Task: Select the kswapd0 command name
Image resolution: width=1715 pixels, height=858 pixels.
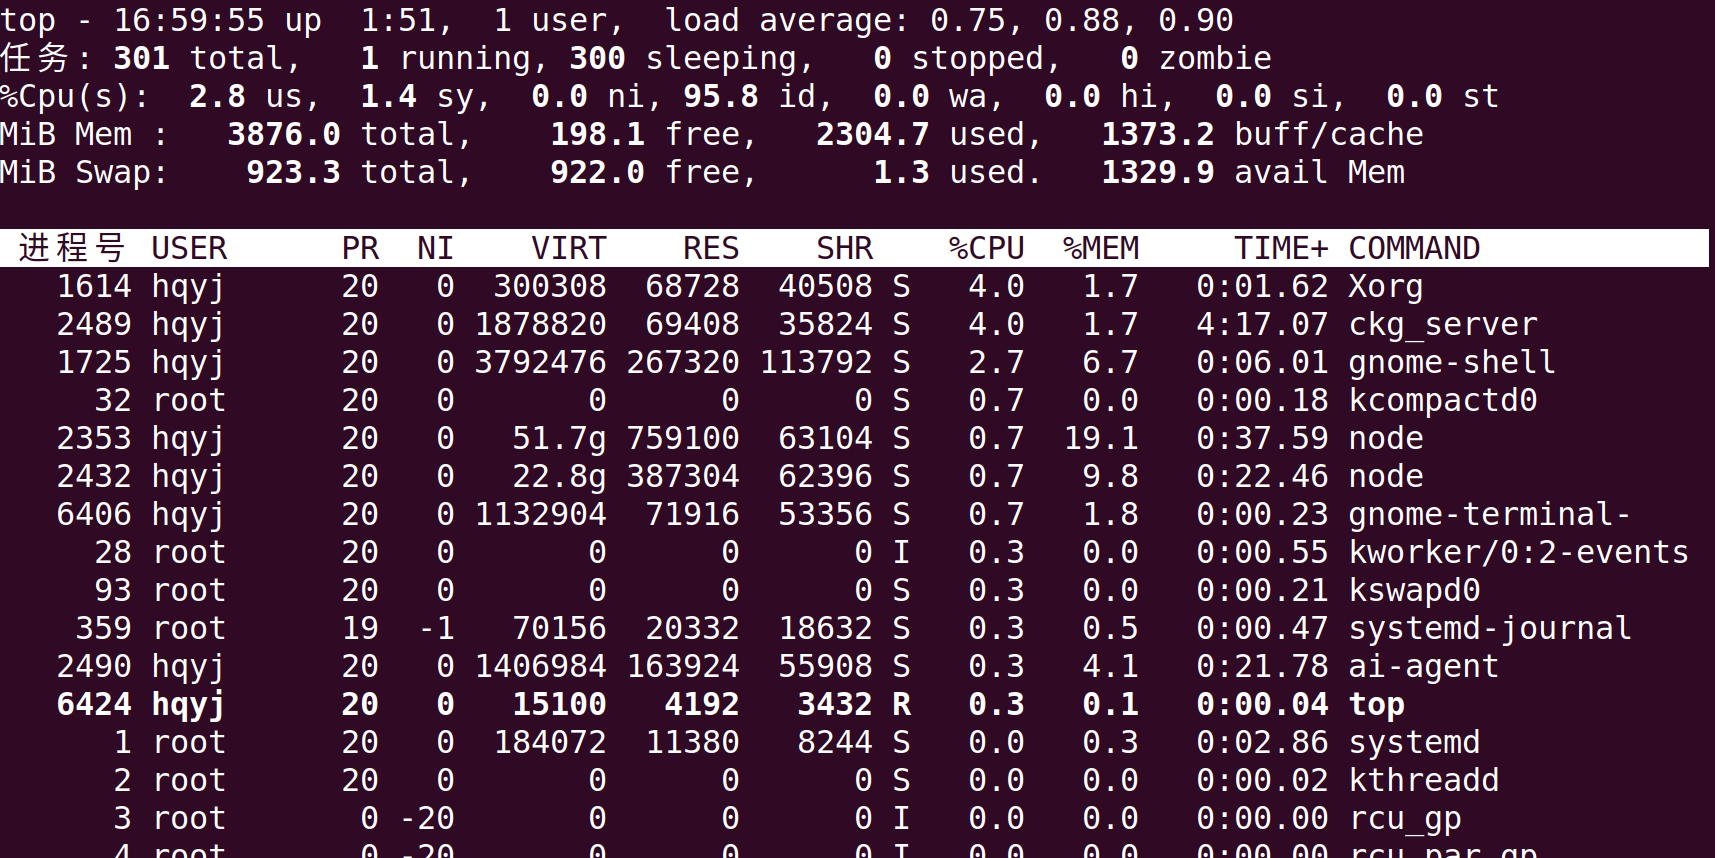Action: (x=1414, y=590)
